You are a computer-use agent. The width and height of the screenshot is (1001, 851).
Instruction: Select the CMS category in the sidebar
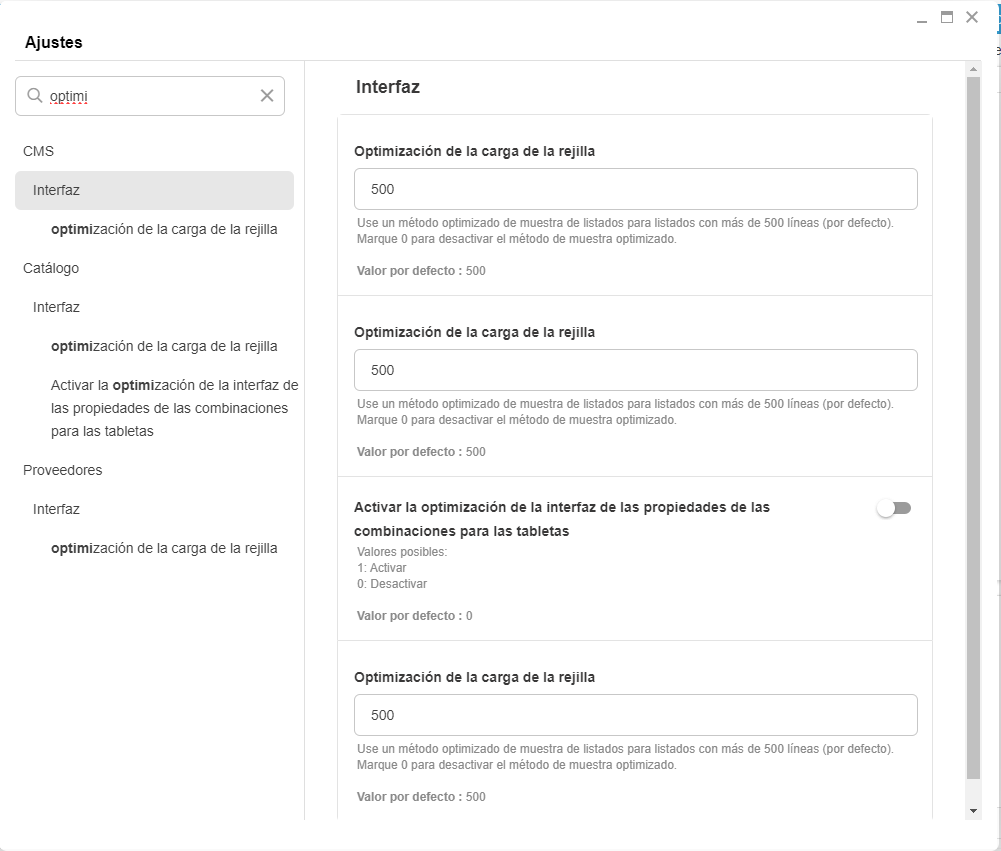38,151
